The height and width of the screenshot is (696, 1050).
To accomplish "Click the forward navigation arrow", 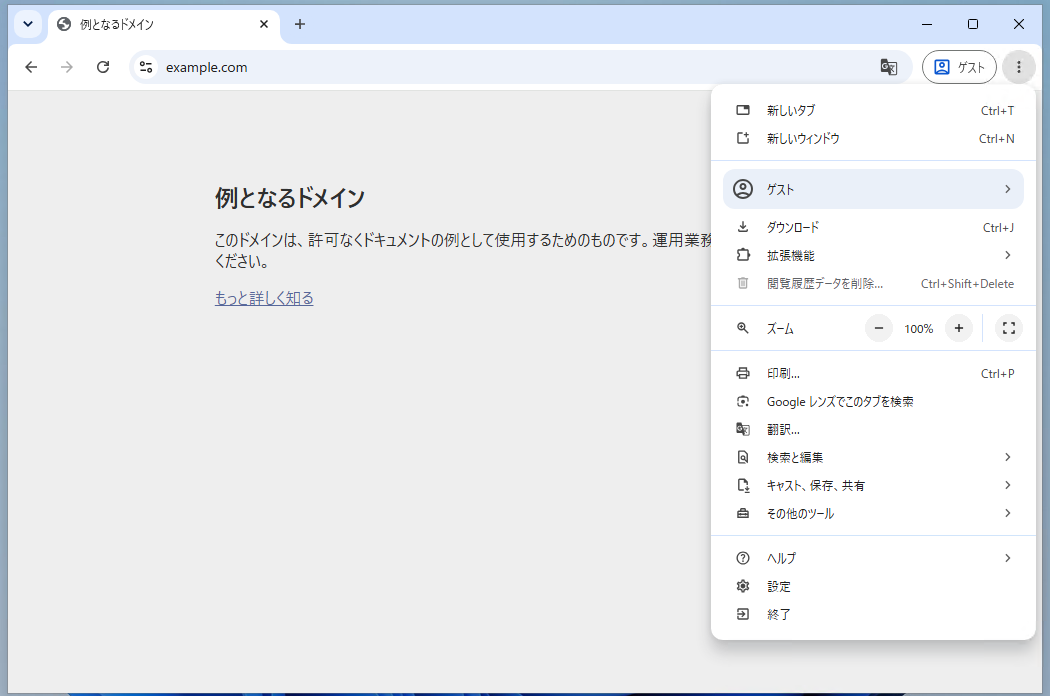I will (x=66, y=67).
